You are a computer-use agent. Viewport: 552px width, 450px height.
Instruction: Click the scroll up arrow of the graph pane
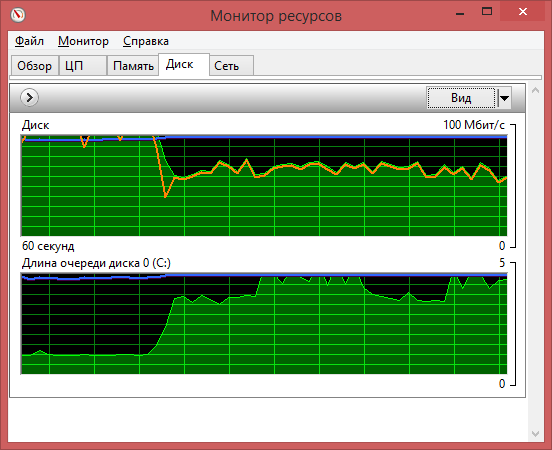[535, 90]
